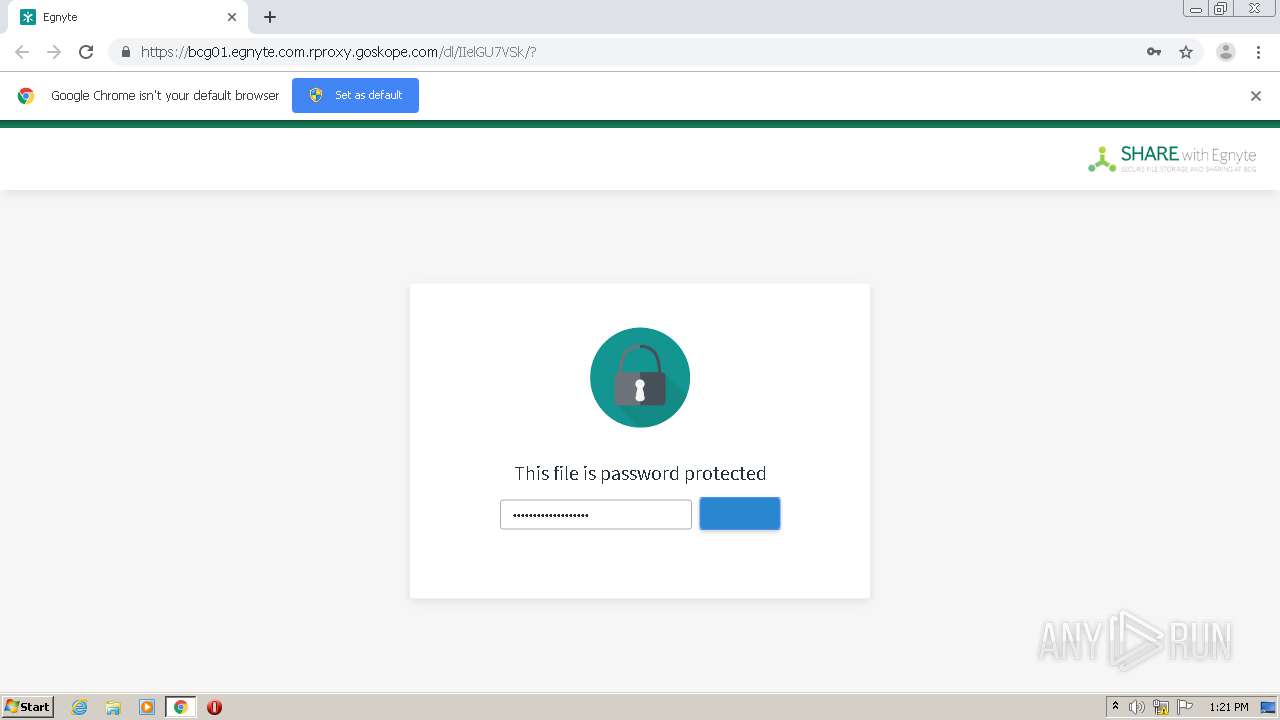This screenshot has height=720, width=1280.
Task: Click the padlock site info icon
Action: (125, 52)
